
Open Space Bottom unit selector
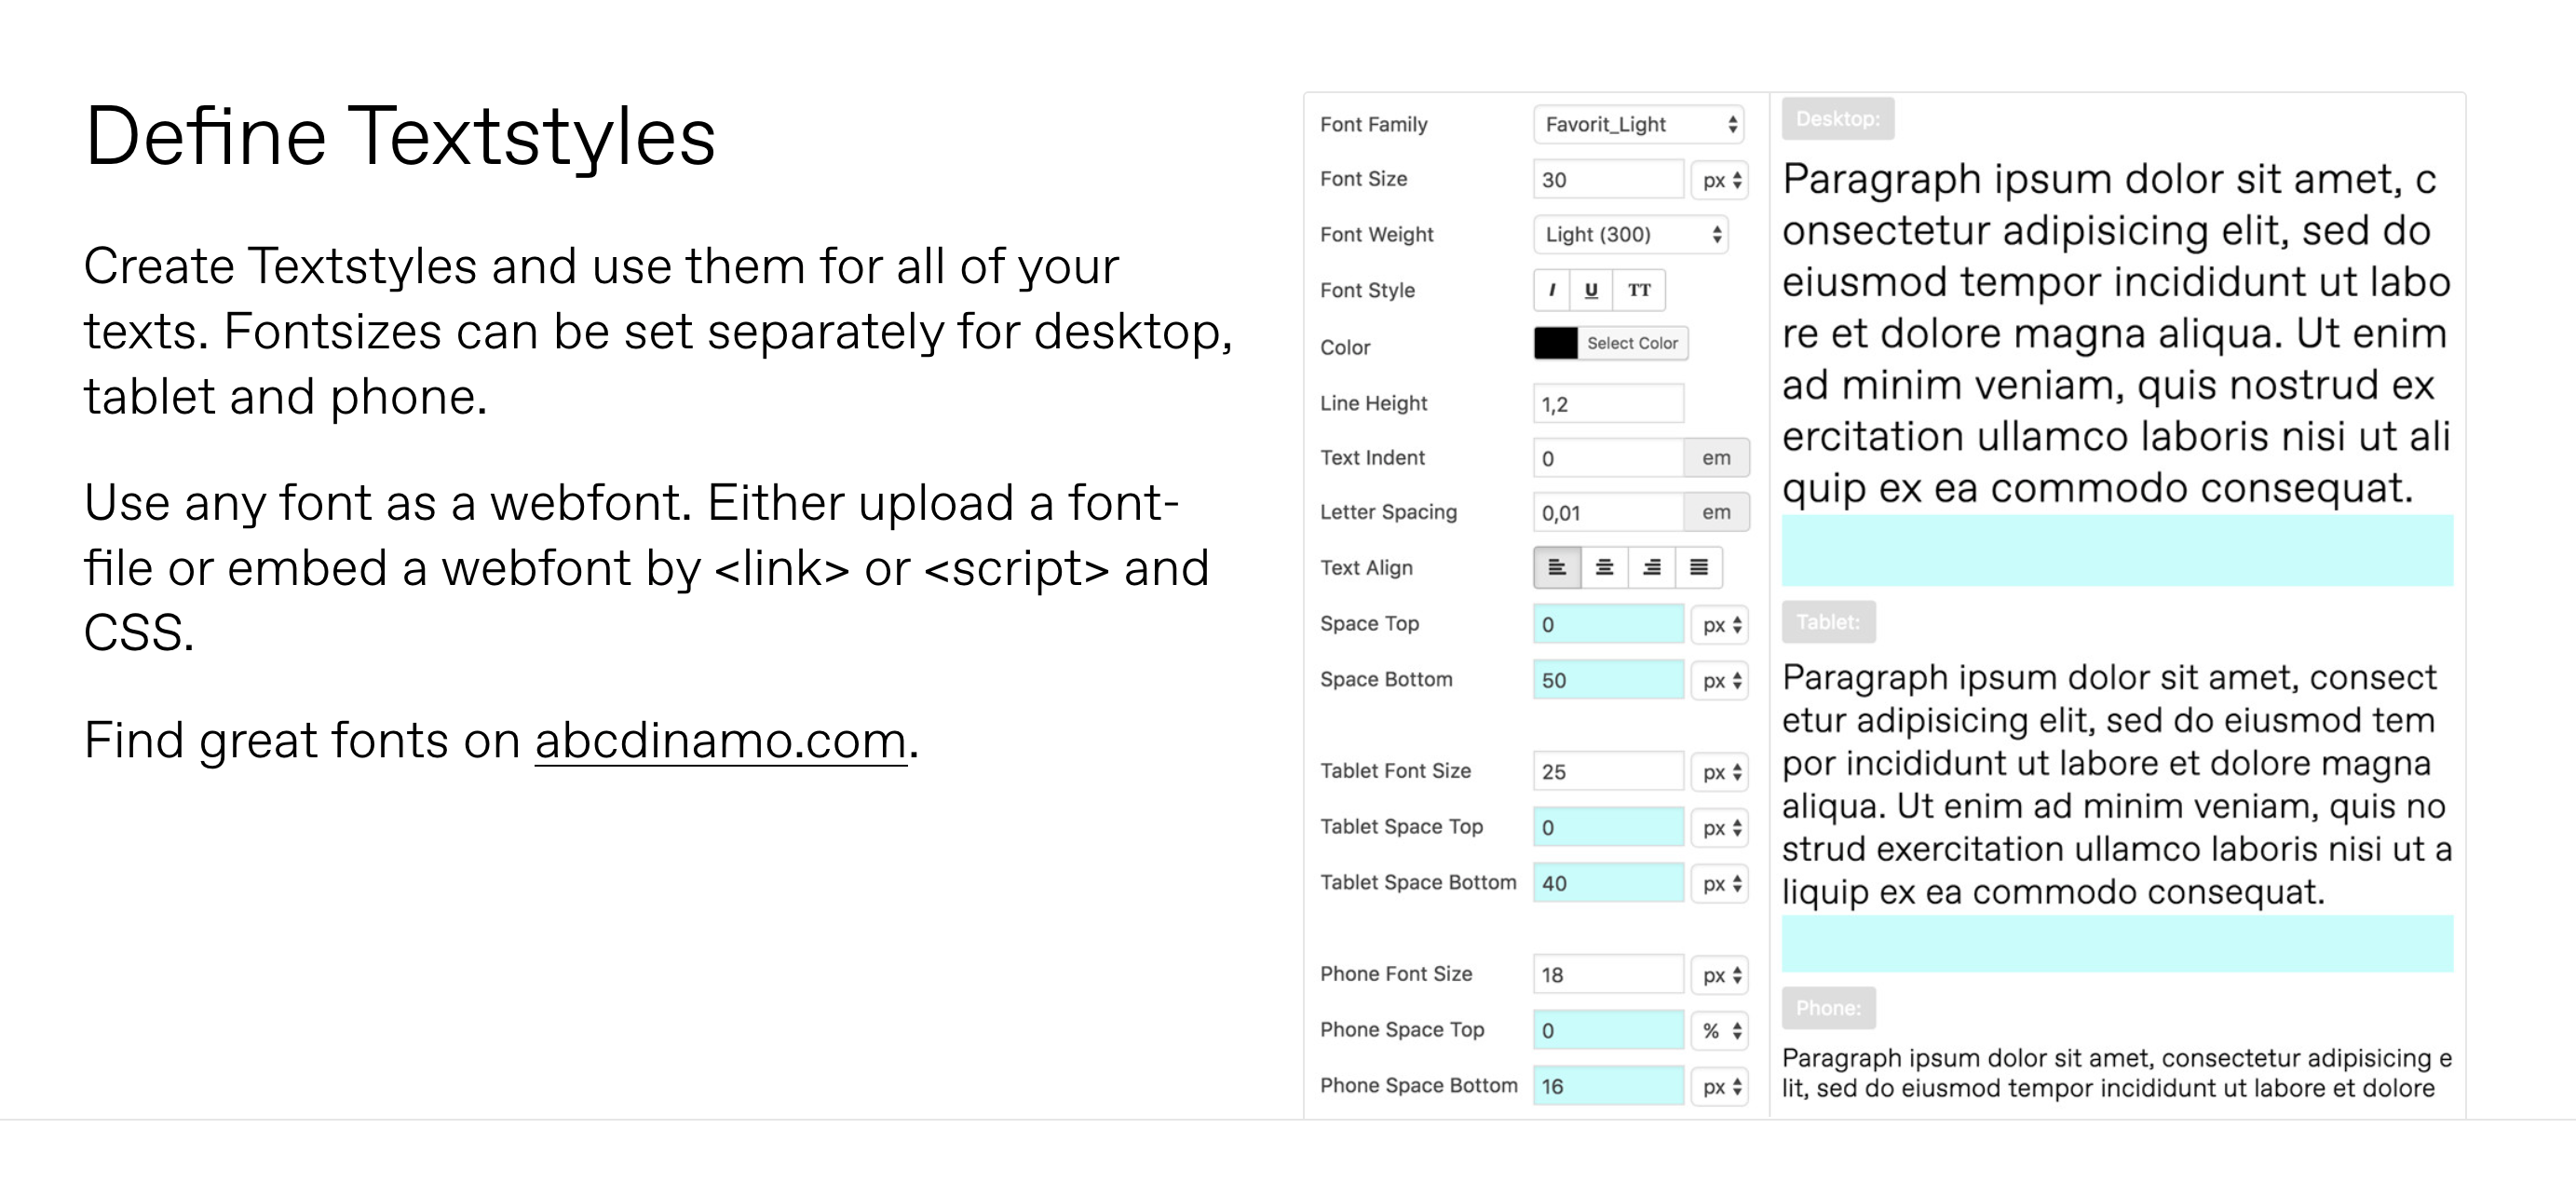coord(1720,681)
